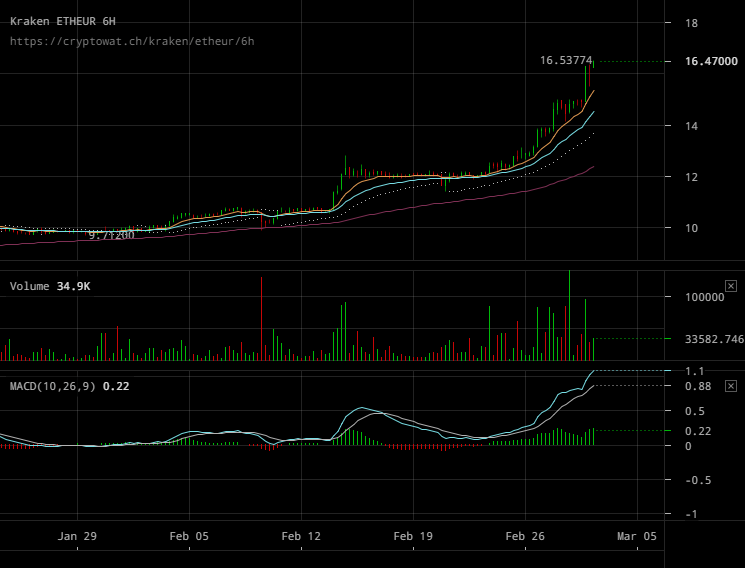This screenshot has width=745, height=568.
Task: Click the 33582.746 volume axis value
Action: [x=714, y=339]
